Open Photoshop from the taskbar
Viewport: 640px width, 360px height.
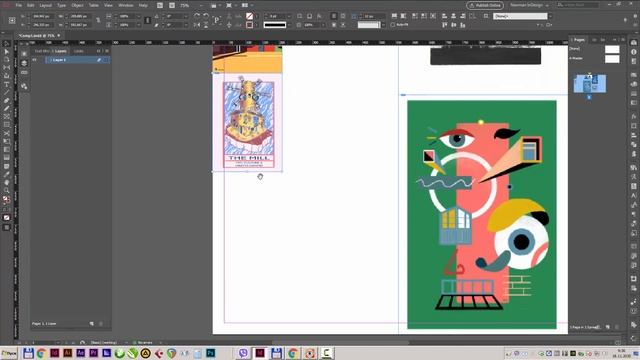point(211,353)
